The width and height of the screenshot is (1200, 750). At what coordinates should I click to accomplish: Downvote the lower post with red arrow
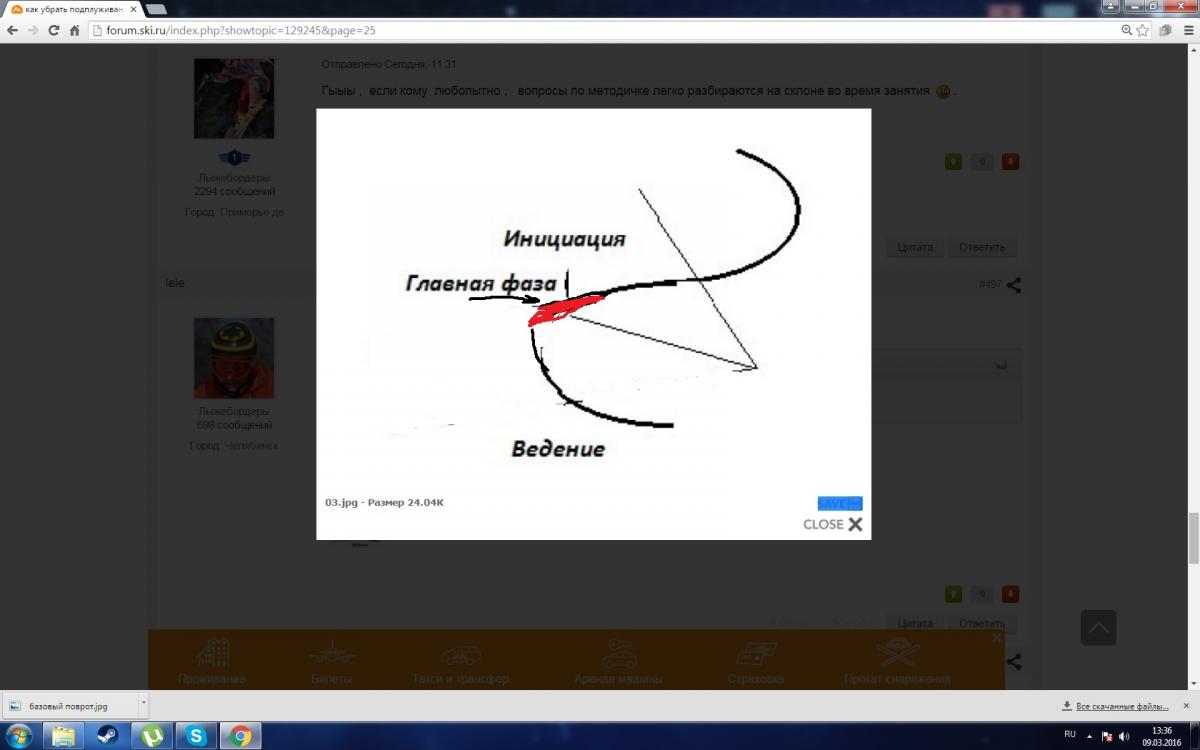pyautogui.click(x=1010, y=594)
